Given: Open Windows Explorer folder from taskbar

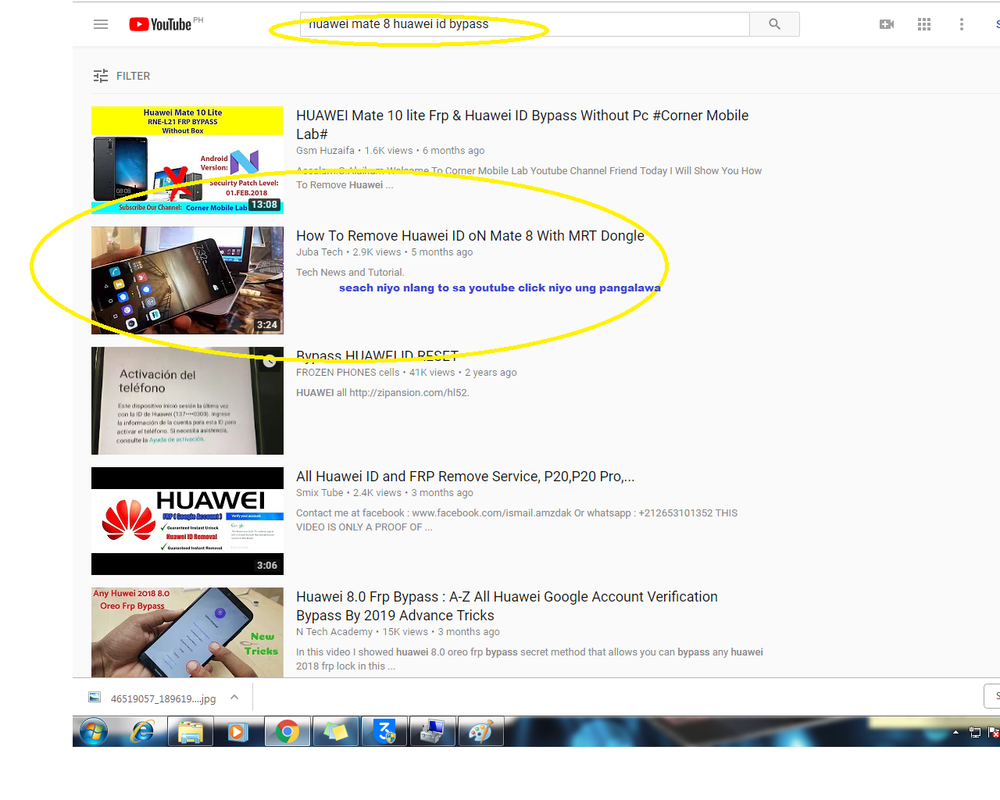Looking at the screenshot, I should 190,731.
